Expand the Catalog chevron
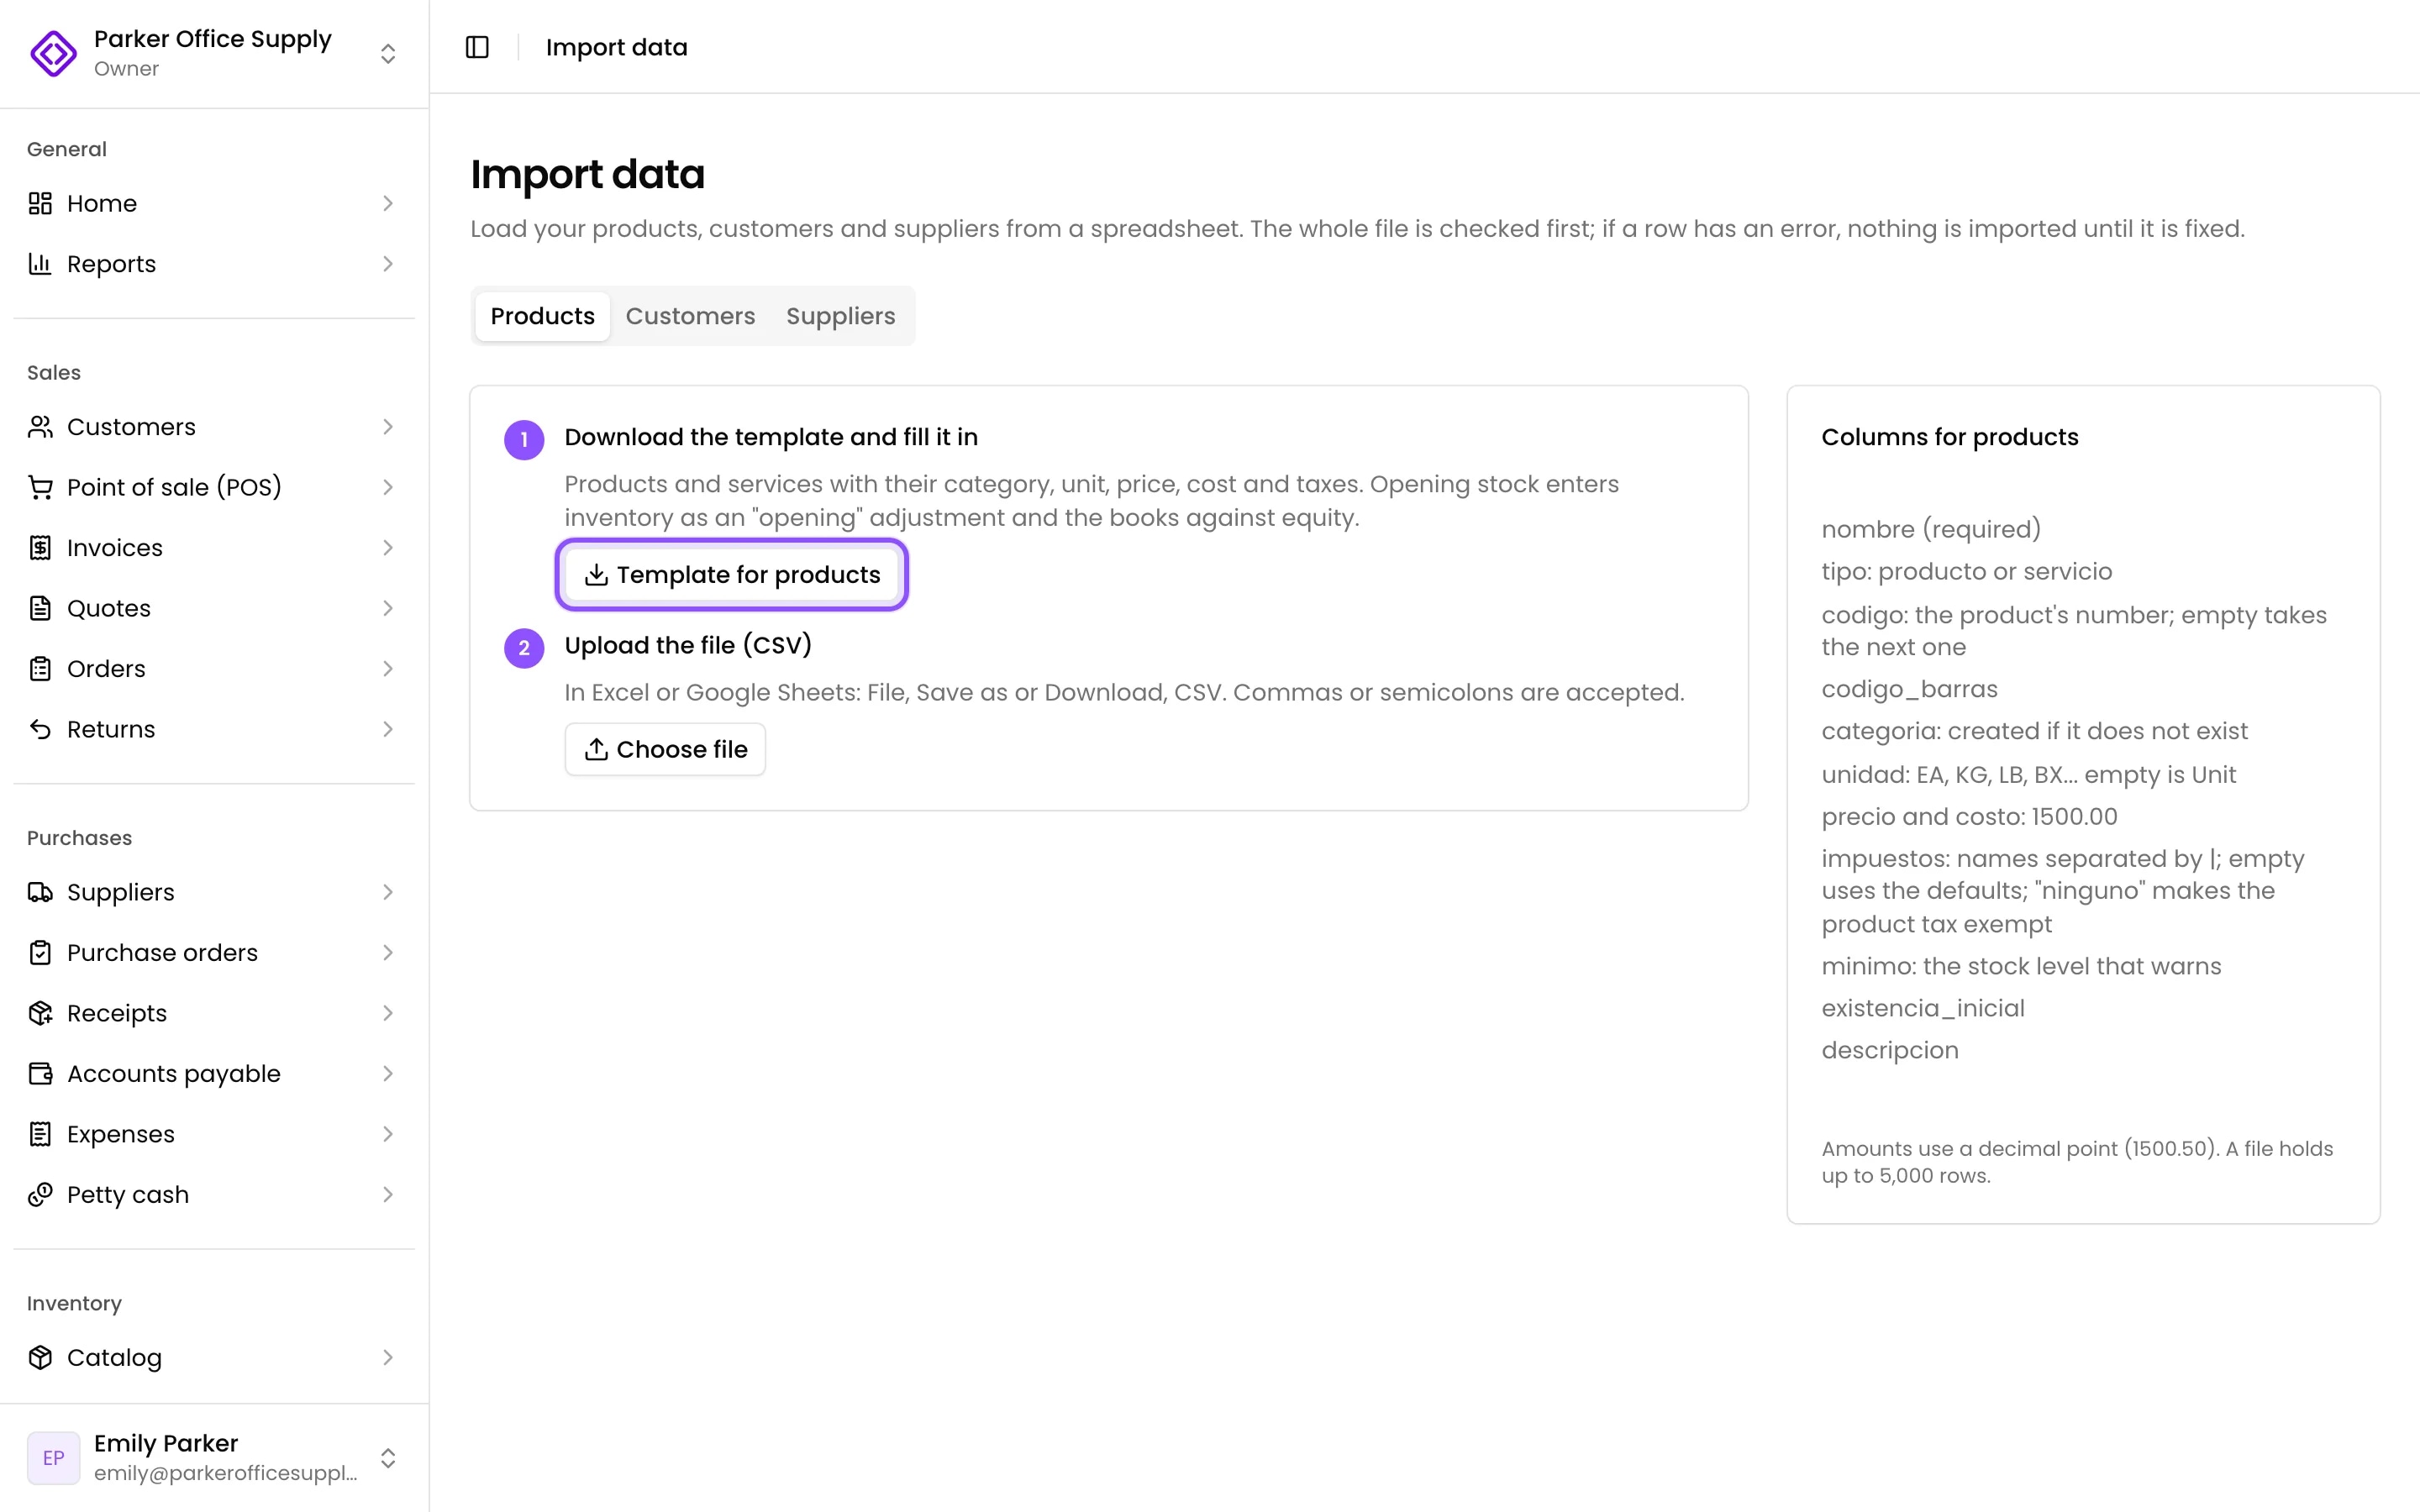Image resolution: width=2420 pixels, height=1512 pixels. 388,1357
